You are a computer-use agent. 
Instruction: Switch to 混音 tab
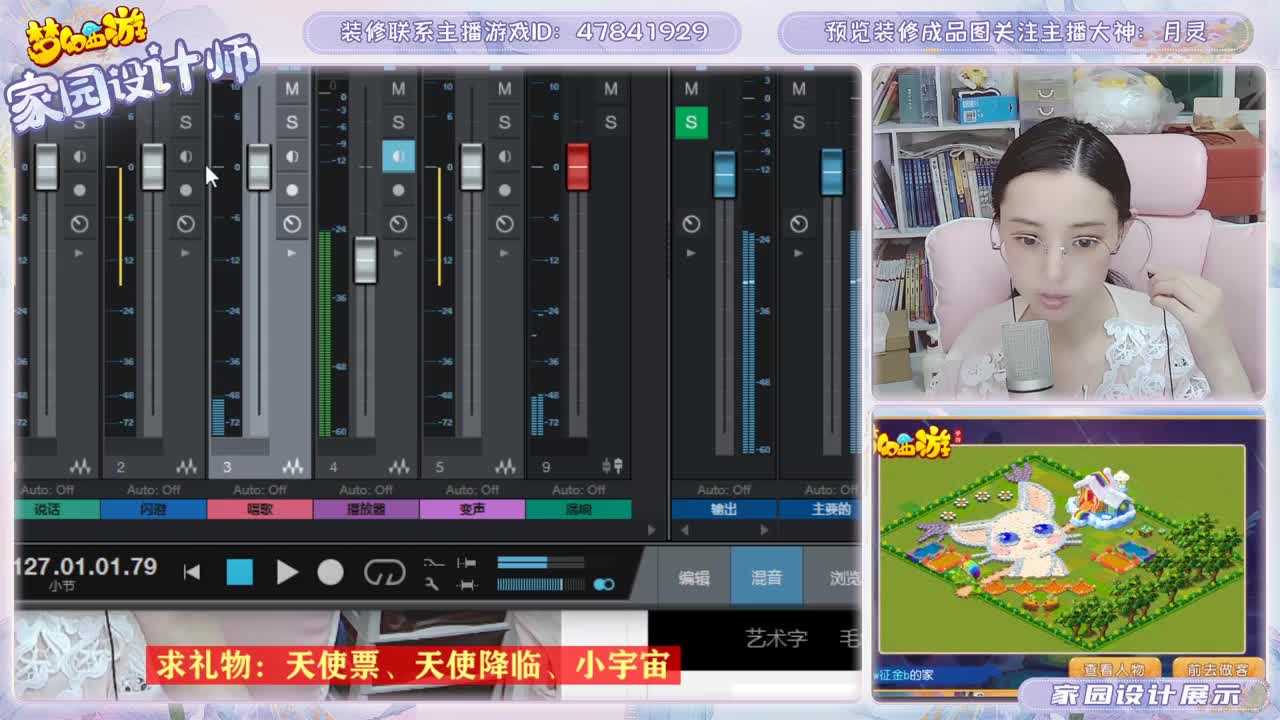(766, 577)
